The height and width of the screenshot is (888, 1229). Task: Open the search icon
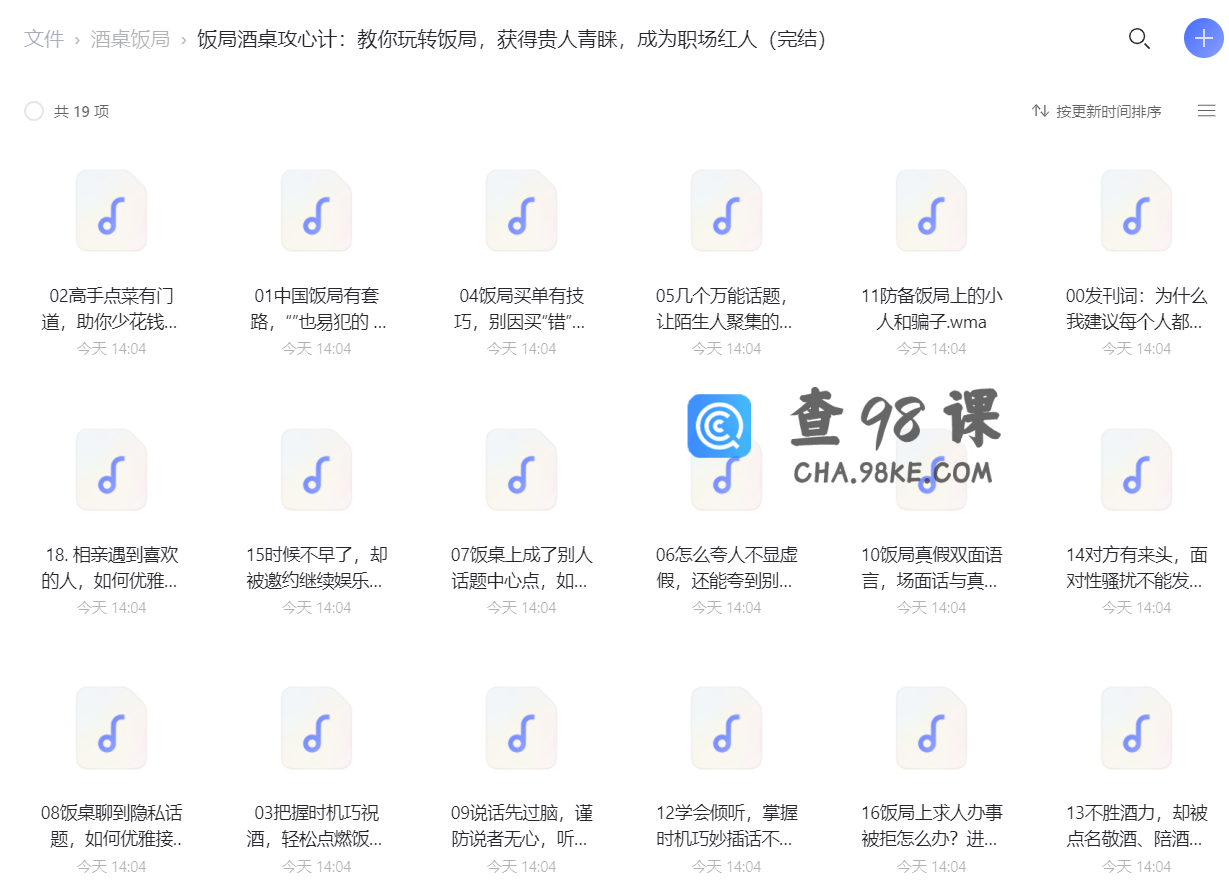[1139, 39]
